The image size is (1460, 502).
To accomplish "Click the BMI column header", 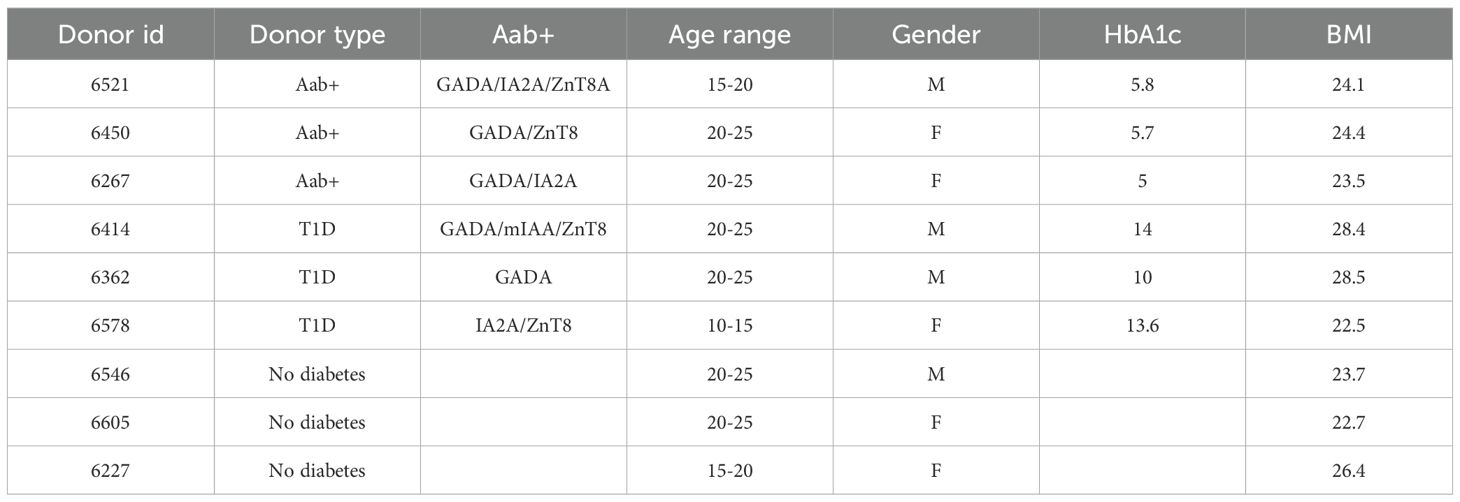I will (x=1349, y=35).
